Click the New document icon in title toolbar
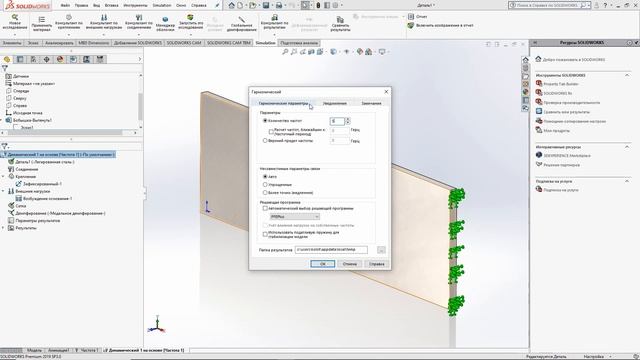The width and height of the screenshot is (640, 360). coord(240,5)
